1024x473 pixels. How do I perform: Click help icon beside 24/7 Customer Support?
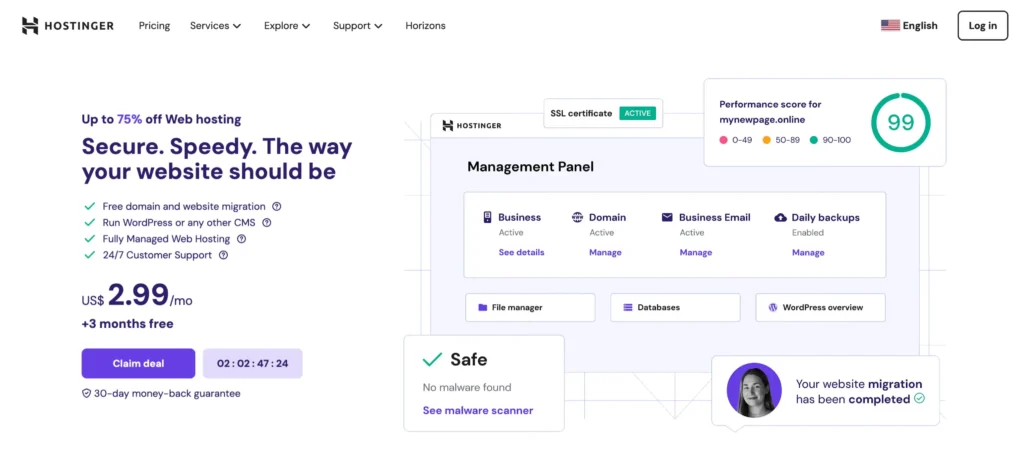coord(223,255)
